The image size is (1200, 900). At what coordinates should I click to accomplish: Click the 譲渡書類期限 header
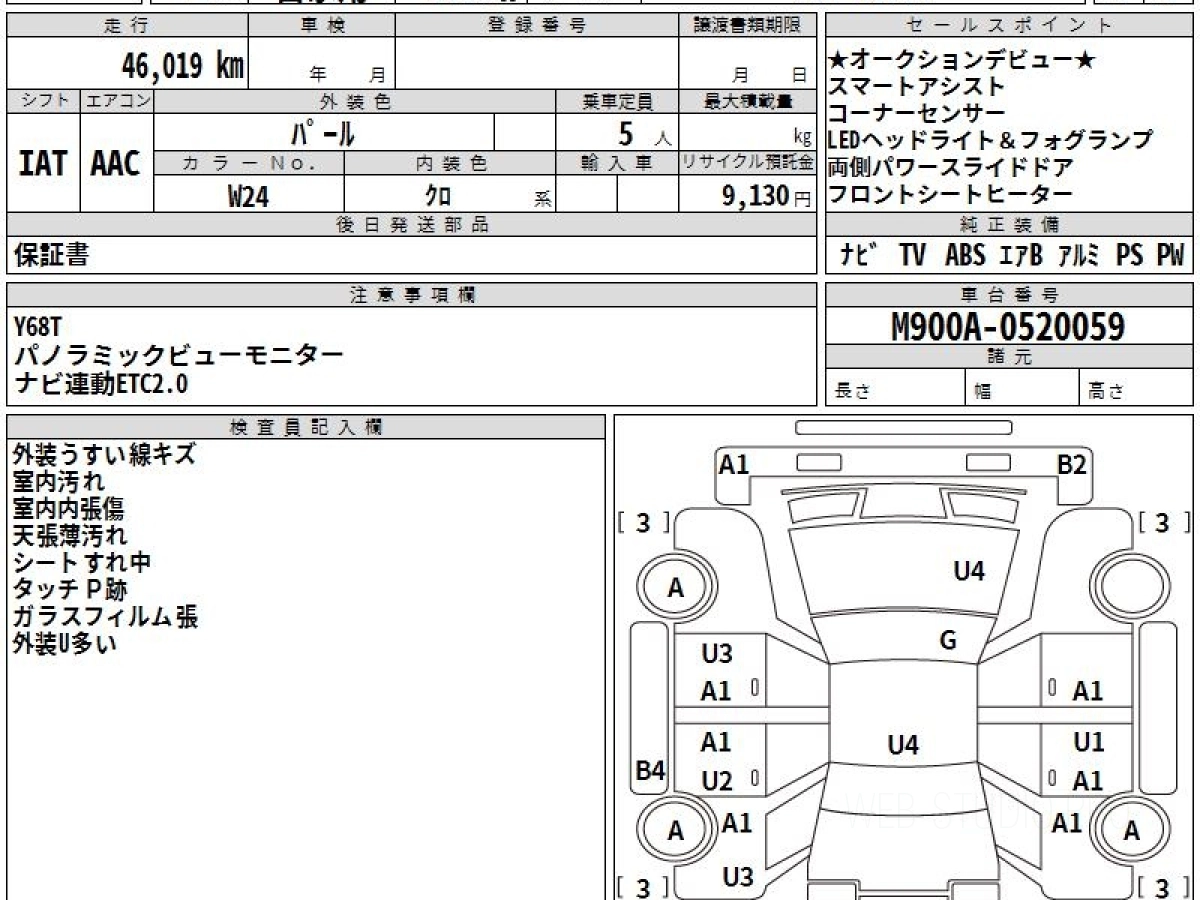click(x=747, y=26)
